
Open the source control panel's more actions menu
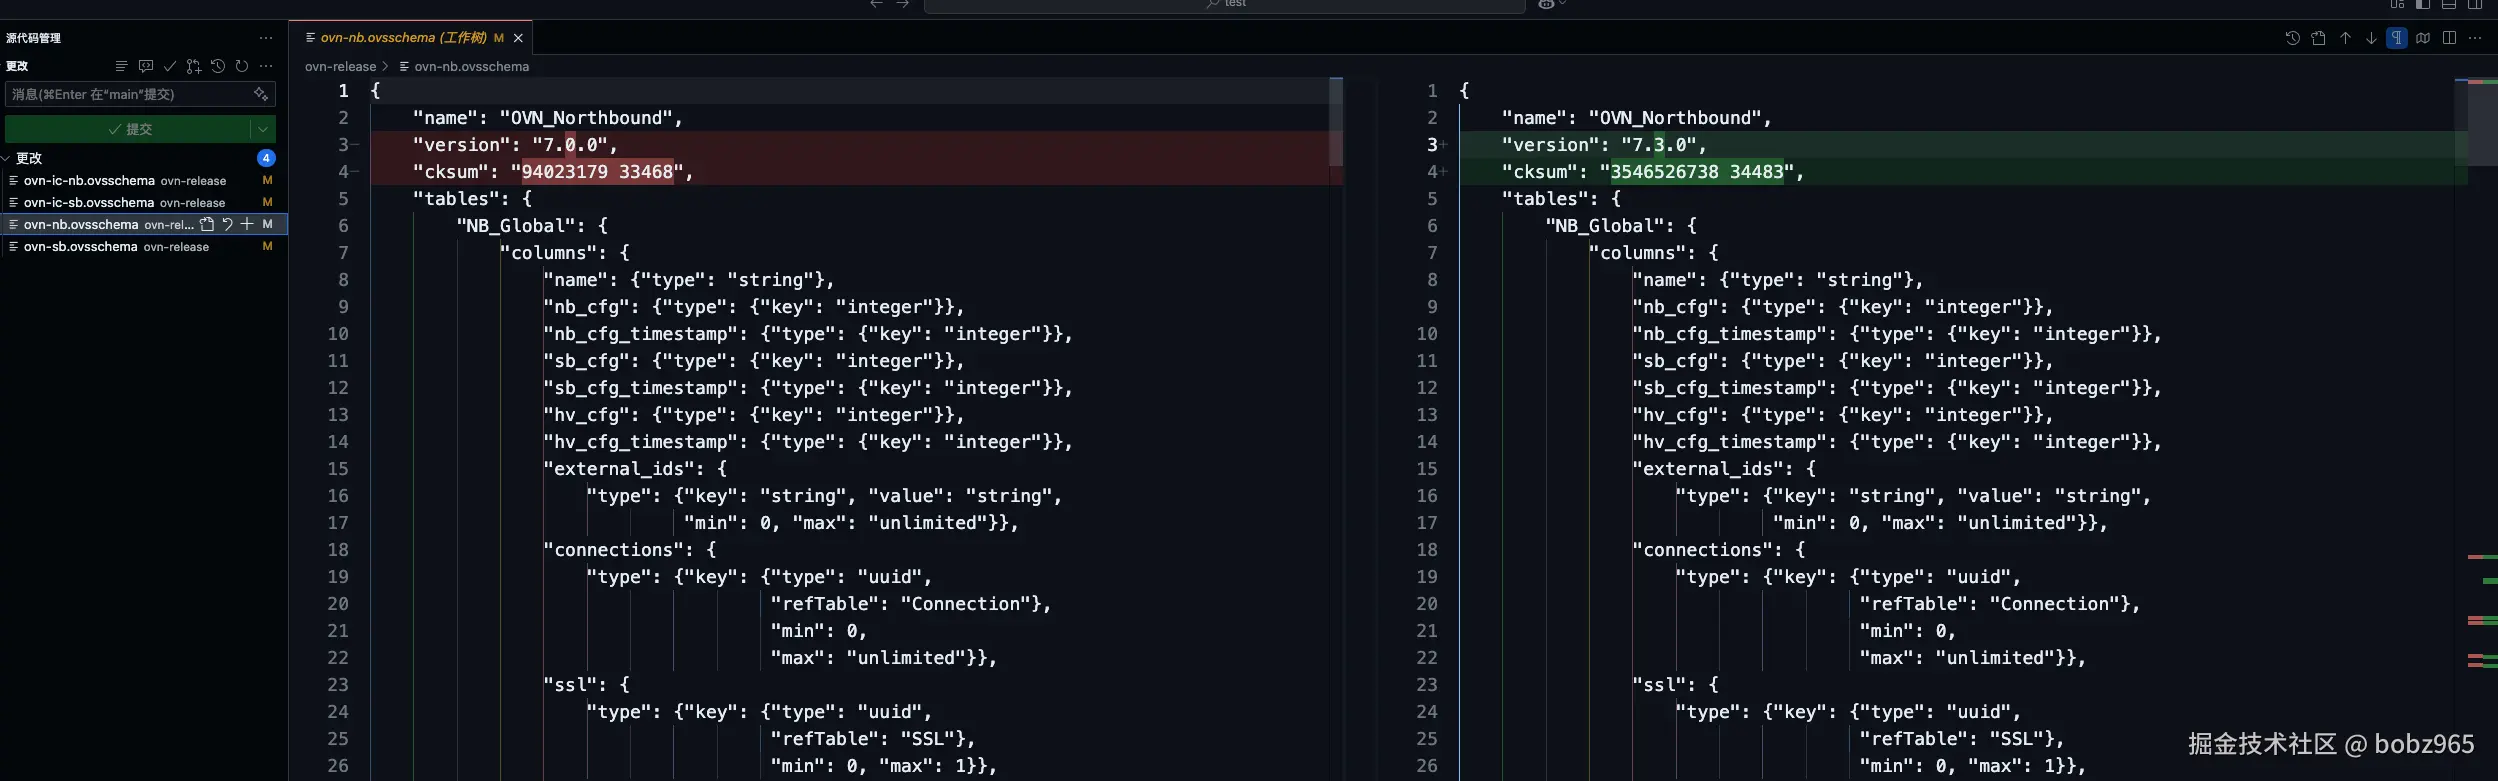point(266,38)
